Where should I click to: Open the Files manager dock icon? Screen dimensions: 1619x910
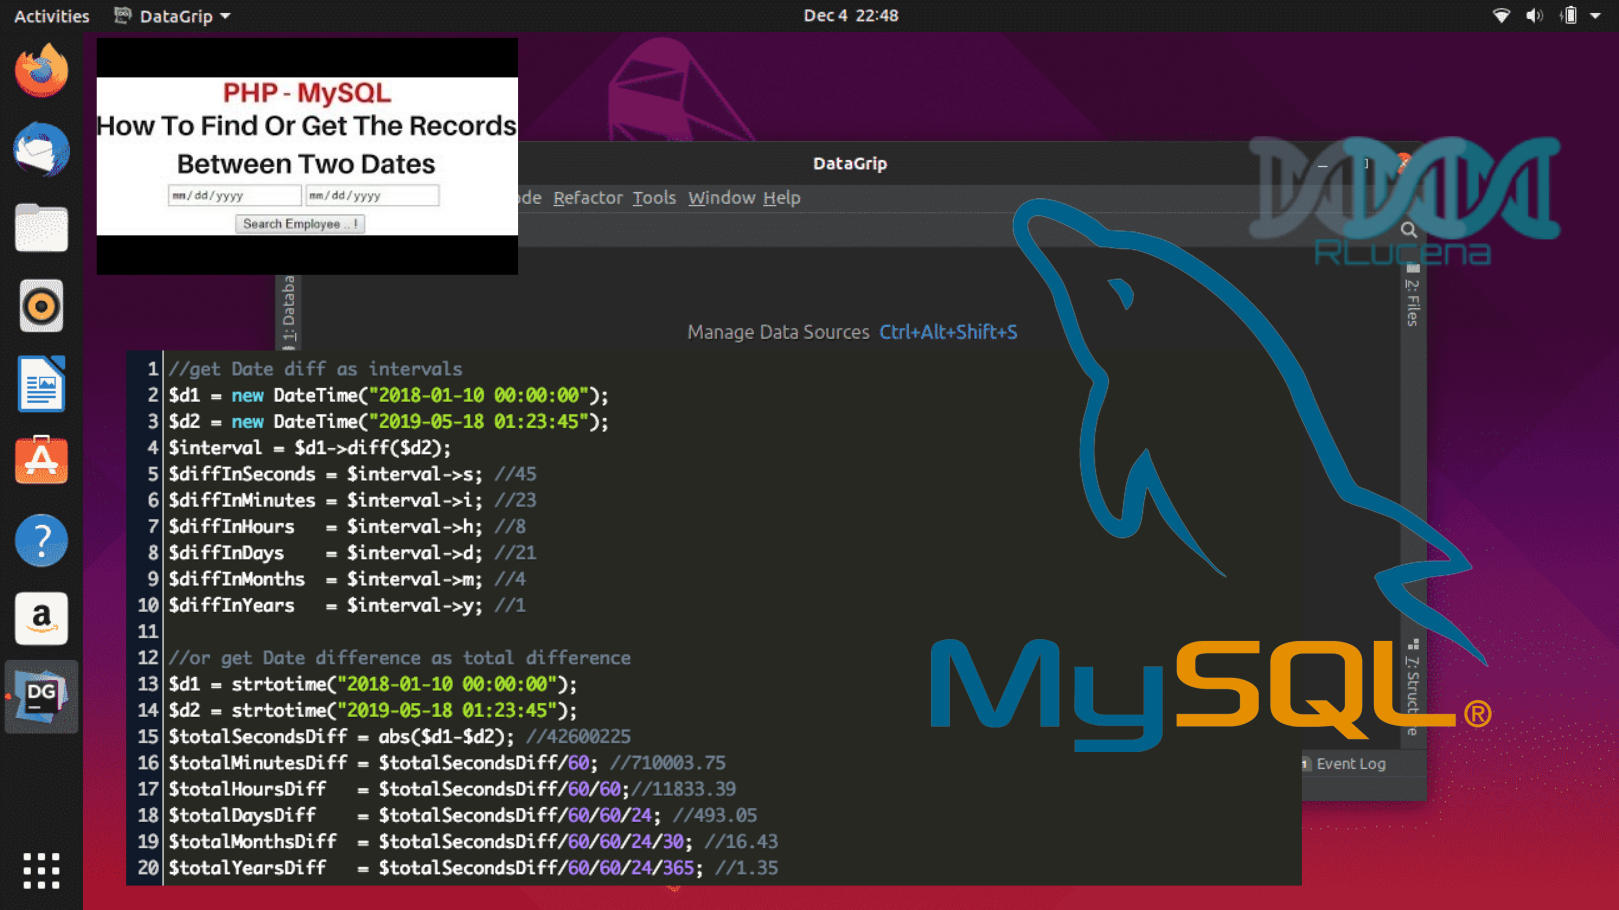click(41, 228)
